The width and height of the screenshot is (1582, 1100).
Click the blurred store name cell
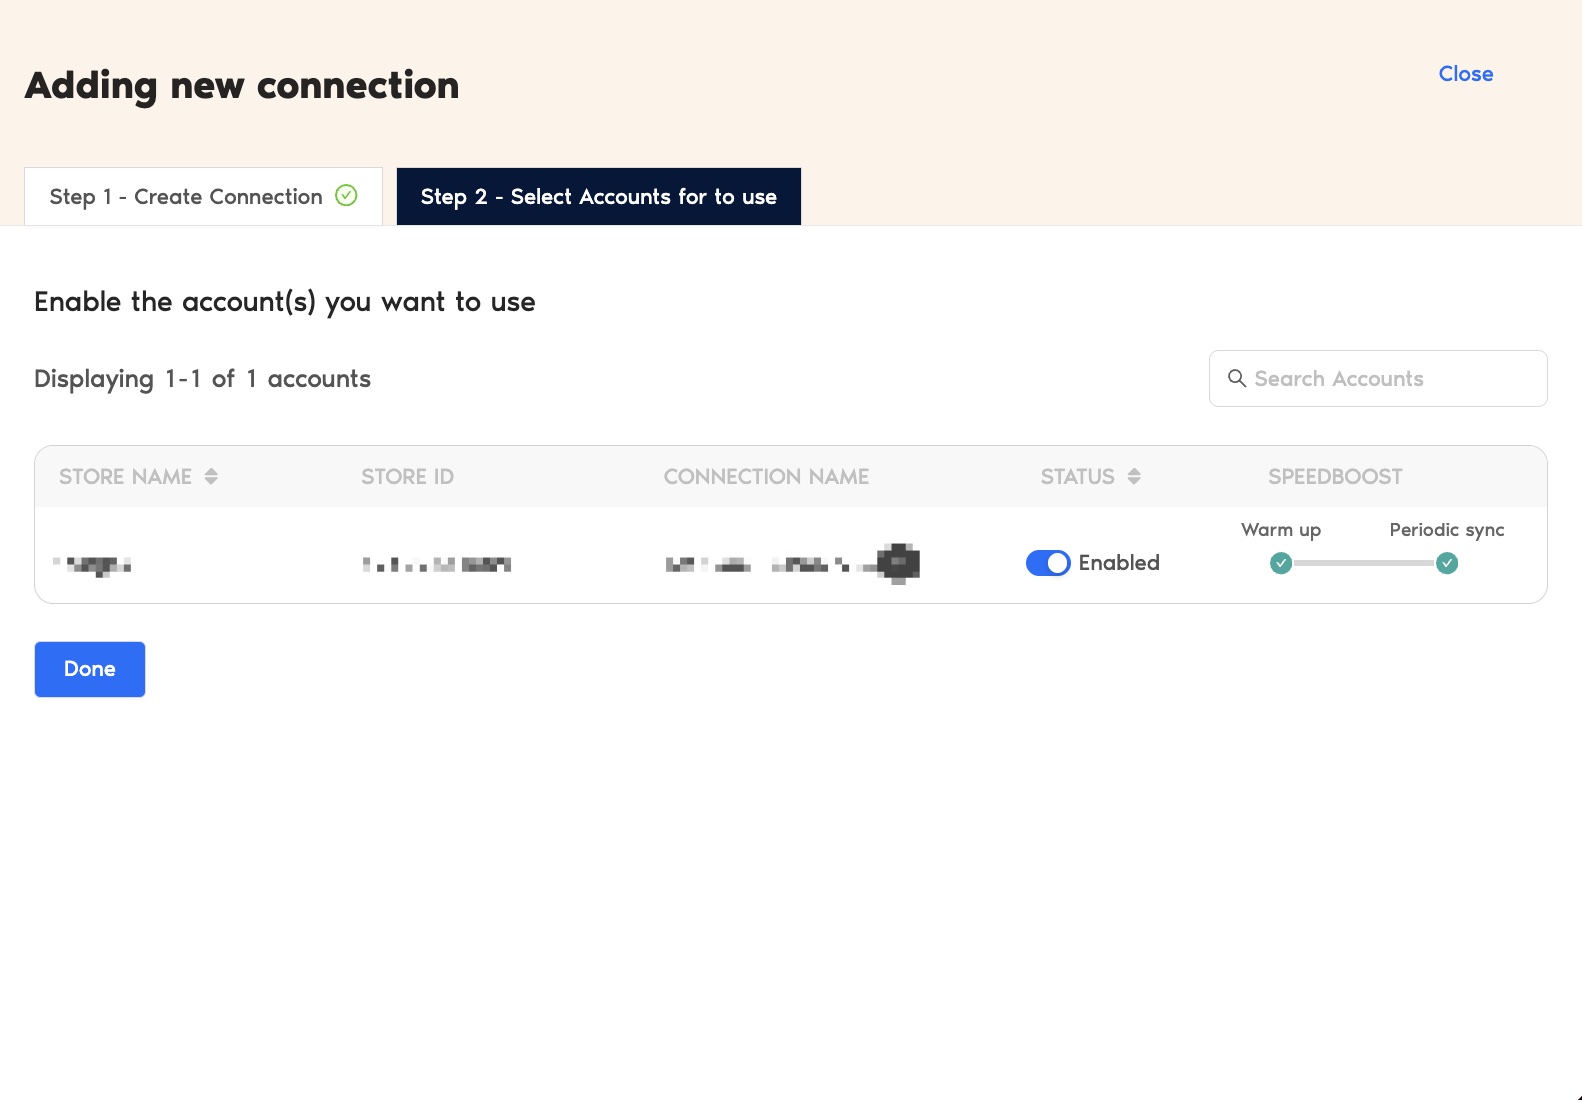coord(93,565)
